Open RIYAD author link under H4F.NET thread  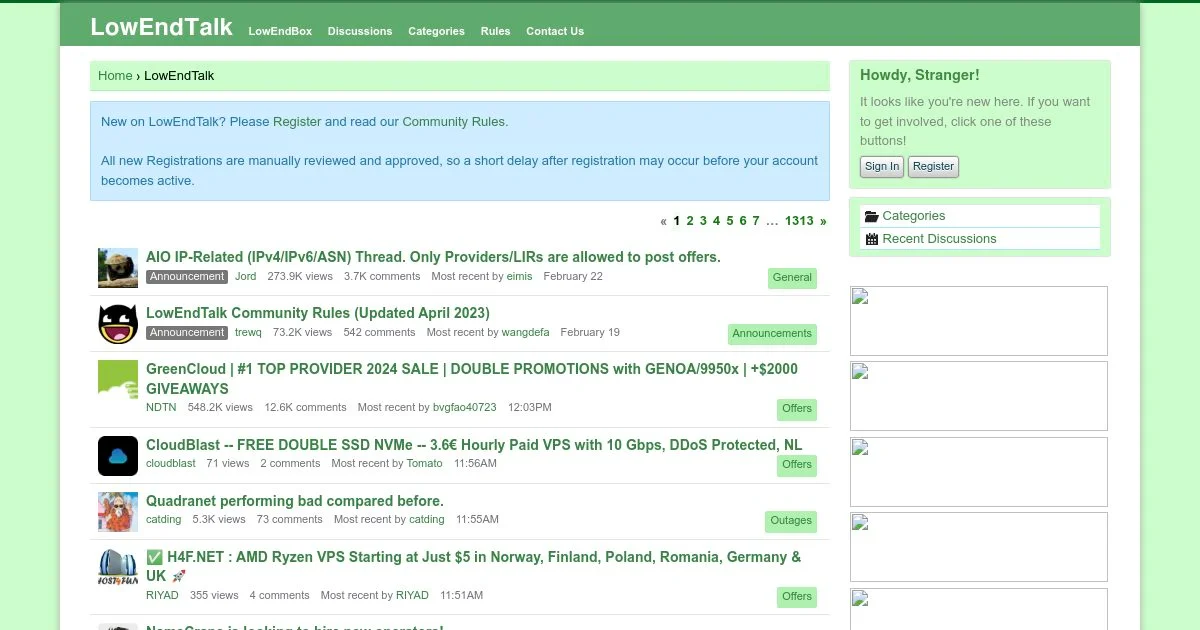click(x=162, y=596)
